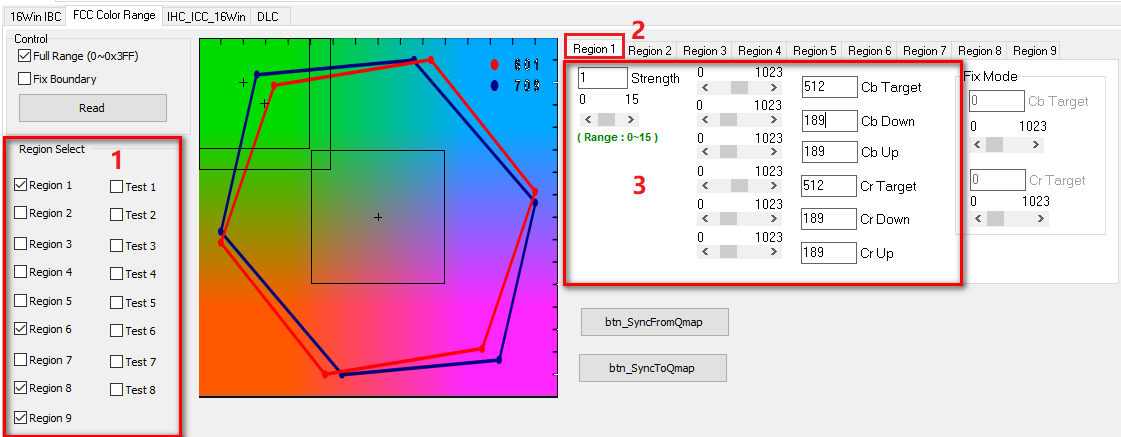The width and height of the screenshot is (1121, 437).
Task: Switch to the 16Win IBC tab
Action: click(x=36, y=15)
